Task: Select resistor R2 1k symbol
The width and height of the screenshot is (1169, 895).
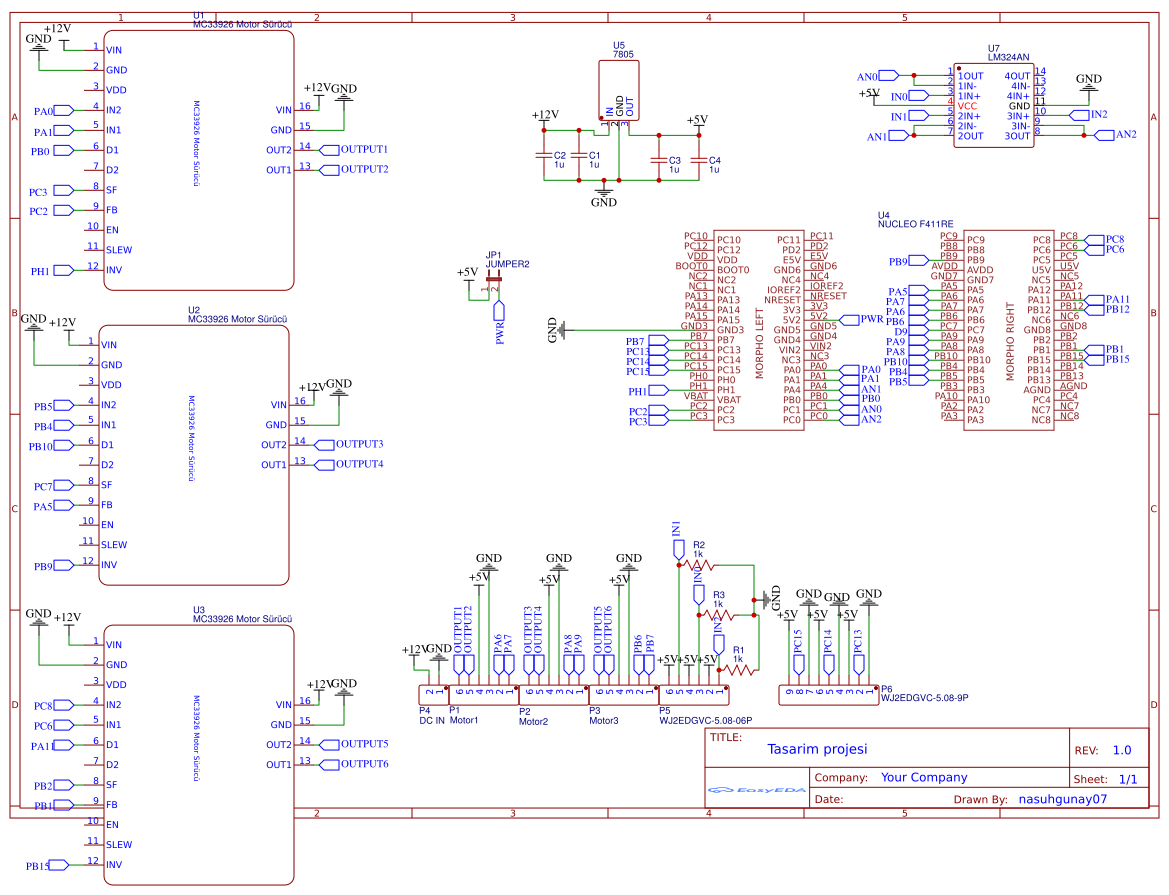Action: click(699, 565)
